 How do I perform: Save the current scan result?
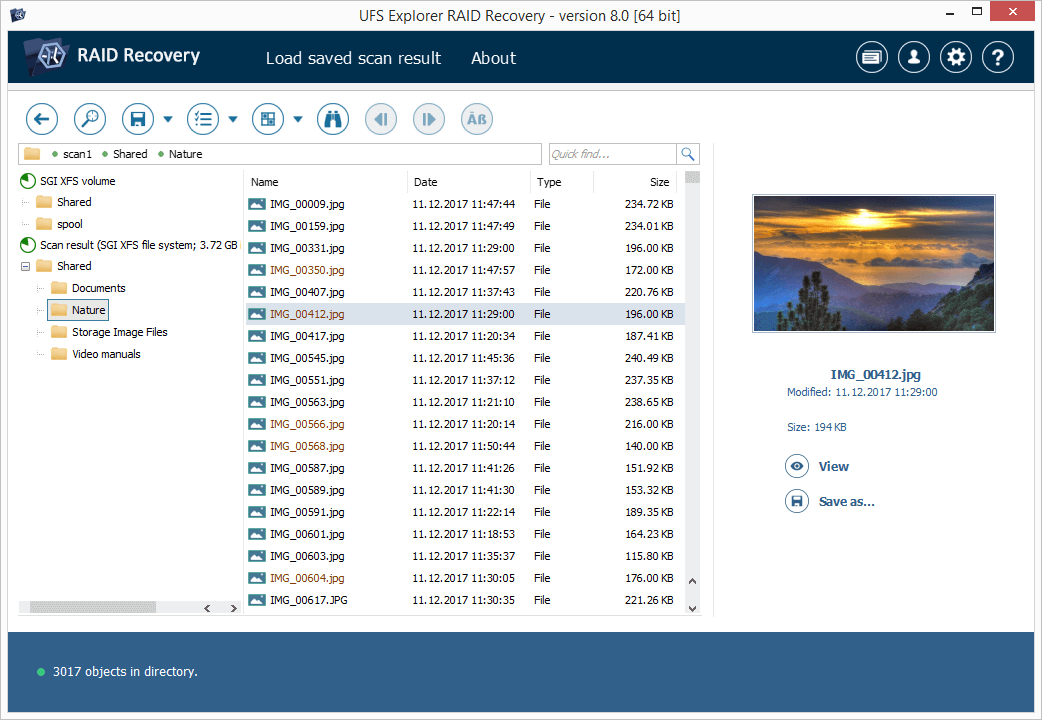137,118
